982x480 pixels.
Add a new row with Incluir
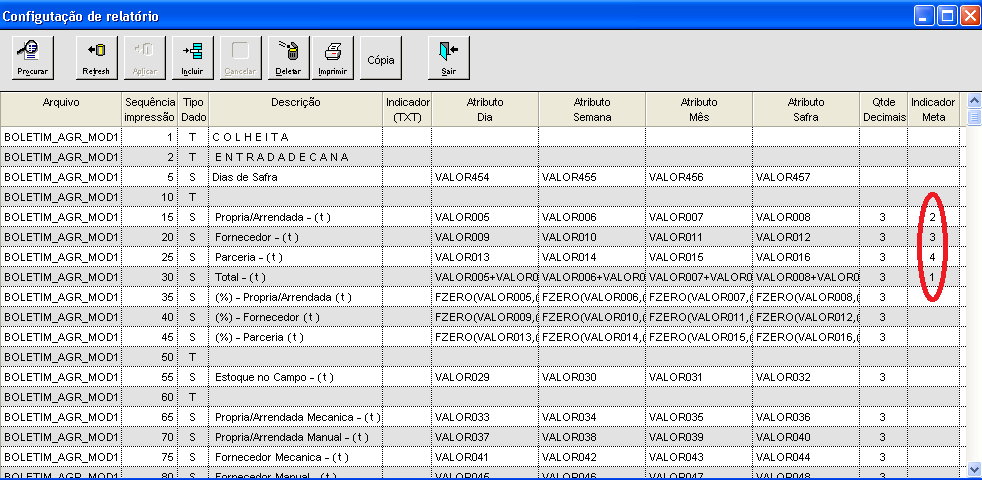click(x=192, y=58)
